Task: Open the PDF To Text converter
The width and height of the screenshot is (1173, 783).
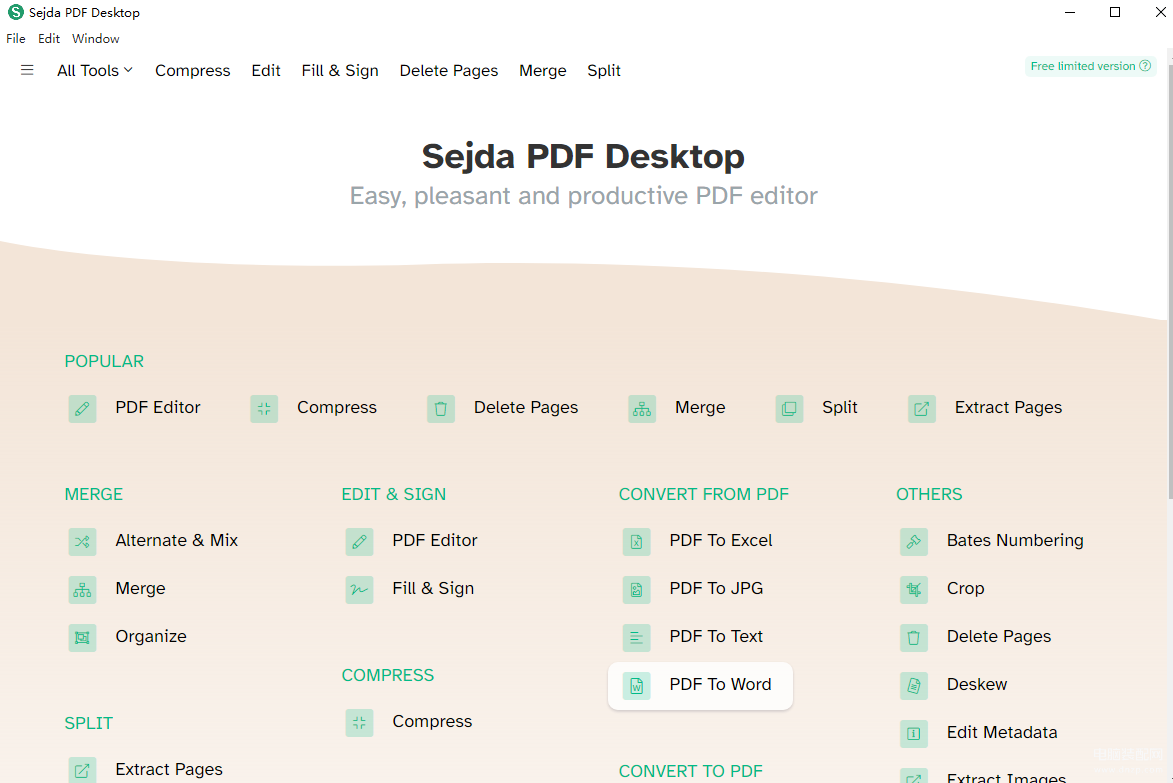Action: point(716,636)
